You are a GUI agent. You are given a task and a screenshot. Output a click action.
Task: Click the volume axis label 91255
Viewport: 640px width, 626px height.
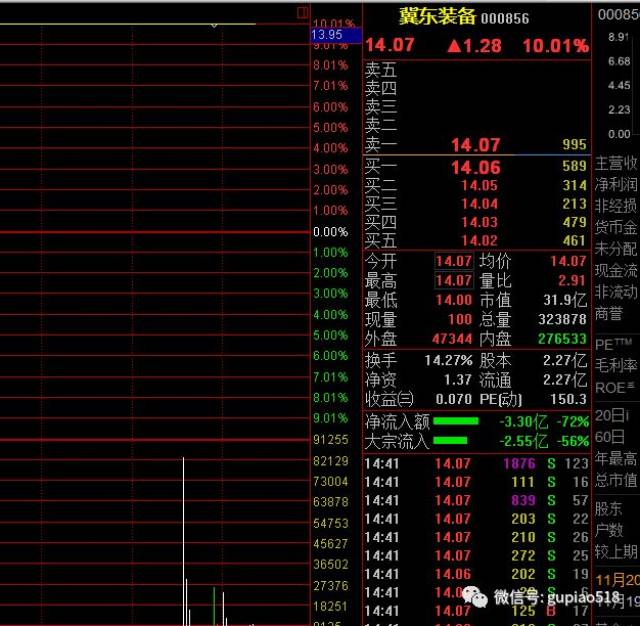coord(331,440)
